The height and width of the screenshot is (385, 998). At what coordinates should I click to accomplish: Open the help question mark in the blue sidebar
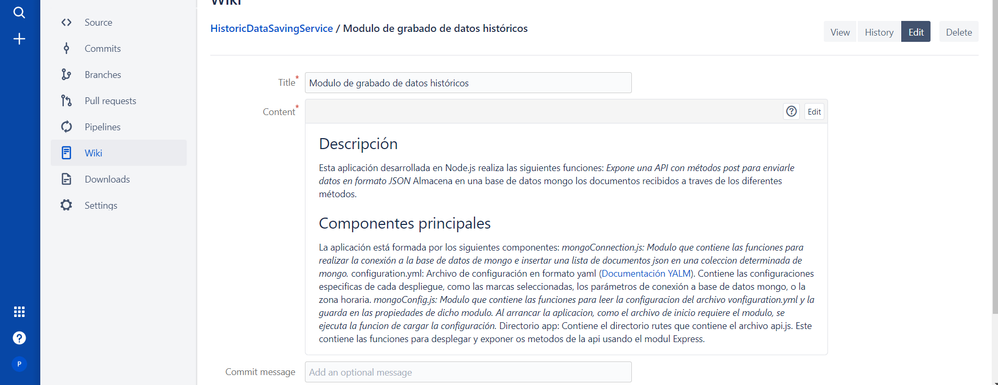click(20, 338)
